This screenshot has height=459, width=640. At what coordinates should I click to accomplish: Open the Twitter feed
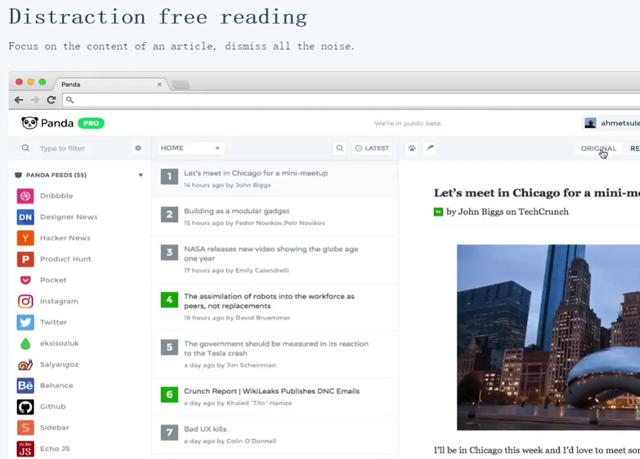(53, 322)
